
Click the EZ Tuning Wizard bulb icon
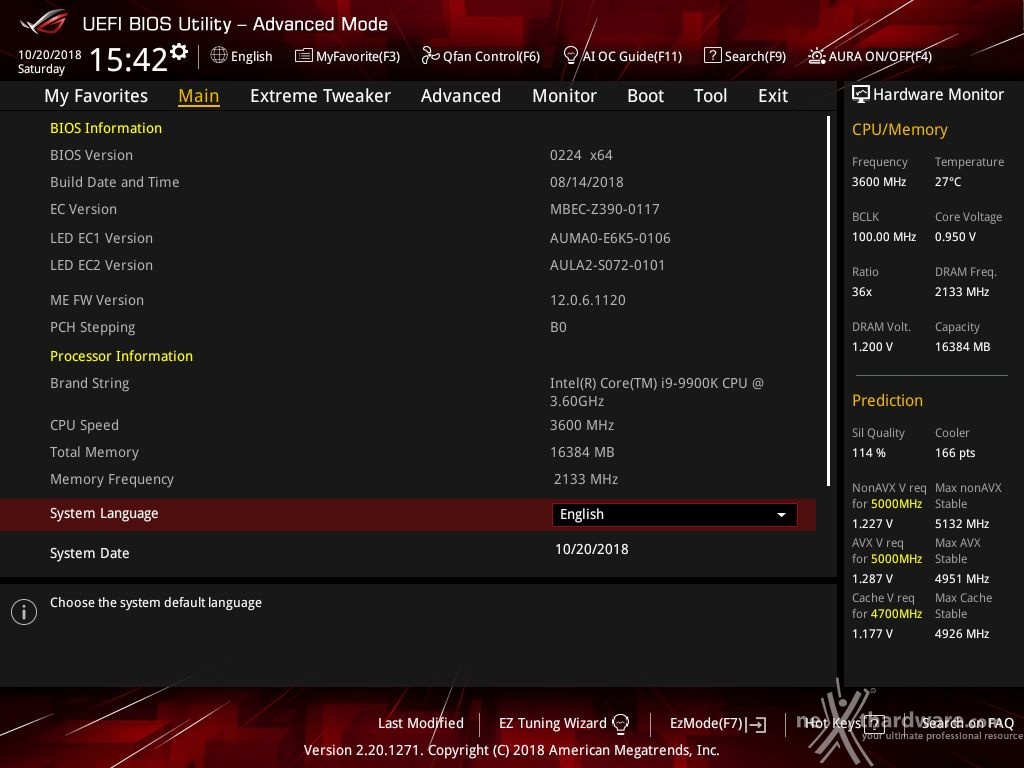[x=620, y=724]
